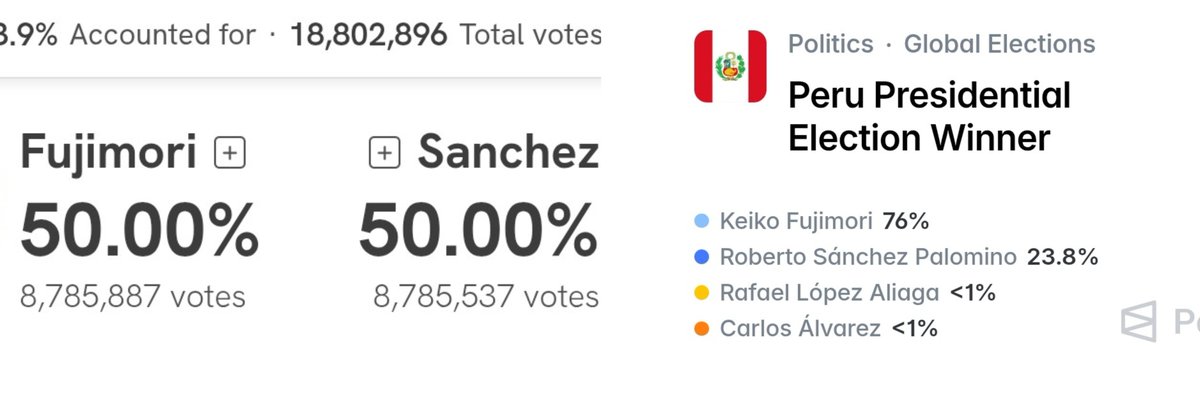Open Peru Presidential Election Winner title

click(929, 116)
